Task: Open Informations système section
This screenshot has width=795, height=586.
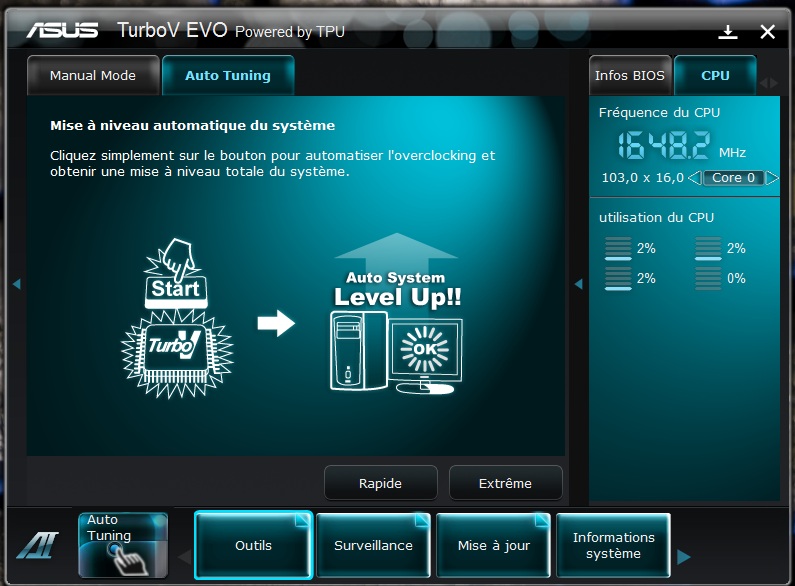Action: 613,545
